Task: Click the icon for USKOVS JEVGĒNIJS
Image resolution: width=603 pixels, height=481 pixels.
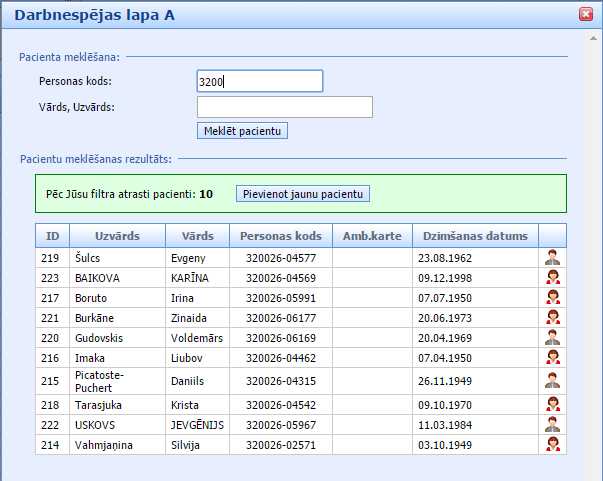Action: [552, 424]
